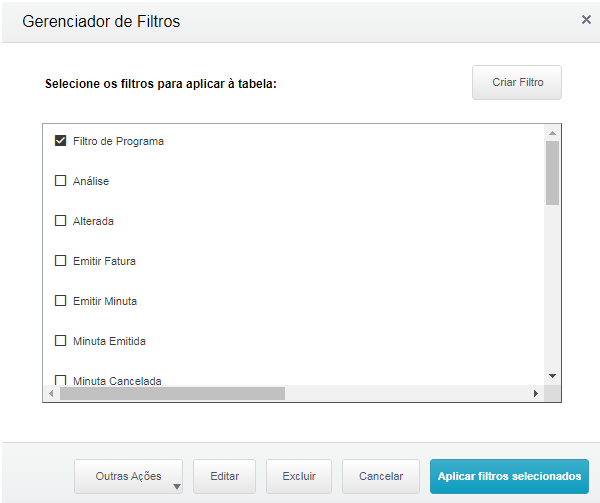The width and height of the screenshot is (600, 503).
Task: Select the Emitir Minuta checkbox
Action: tap(60, 301)
